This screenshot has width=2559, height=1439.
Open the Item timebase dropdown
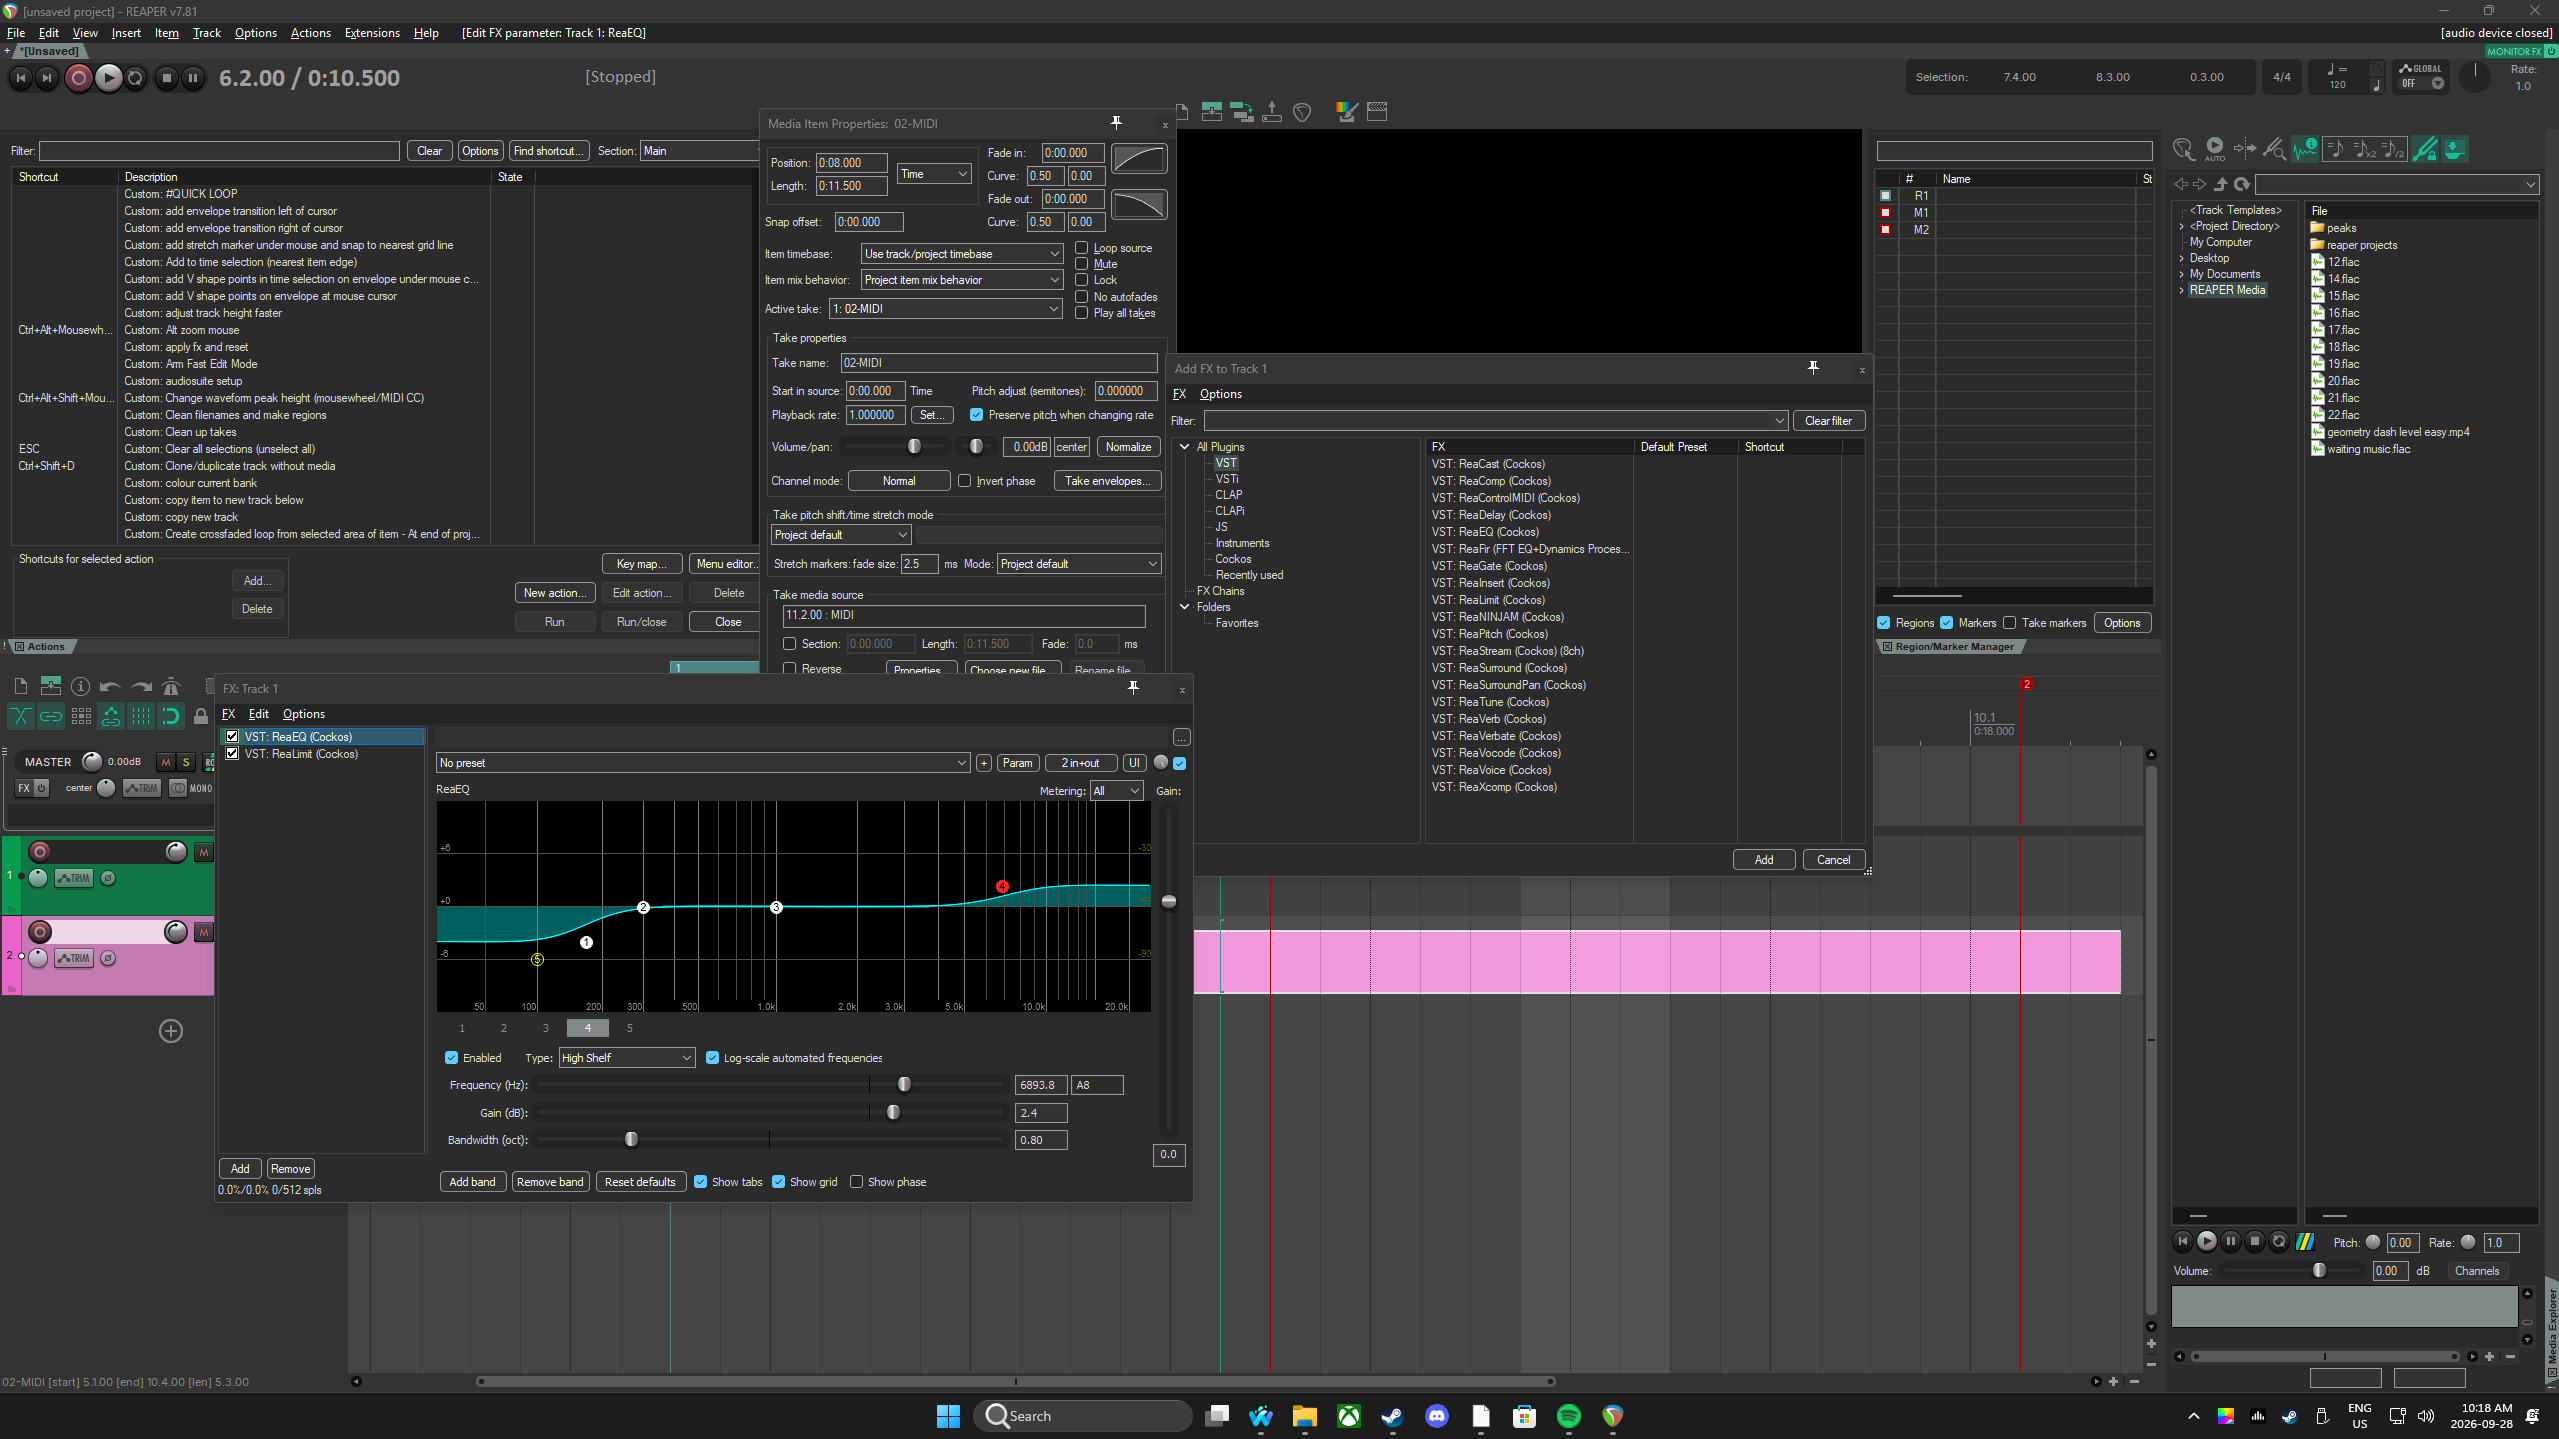pos(962,254)
